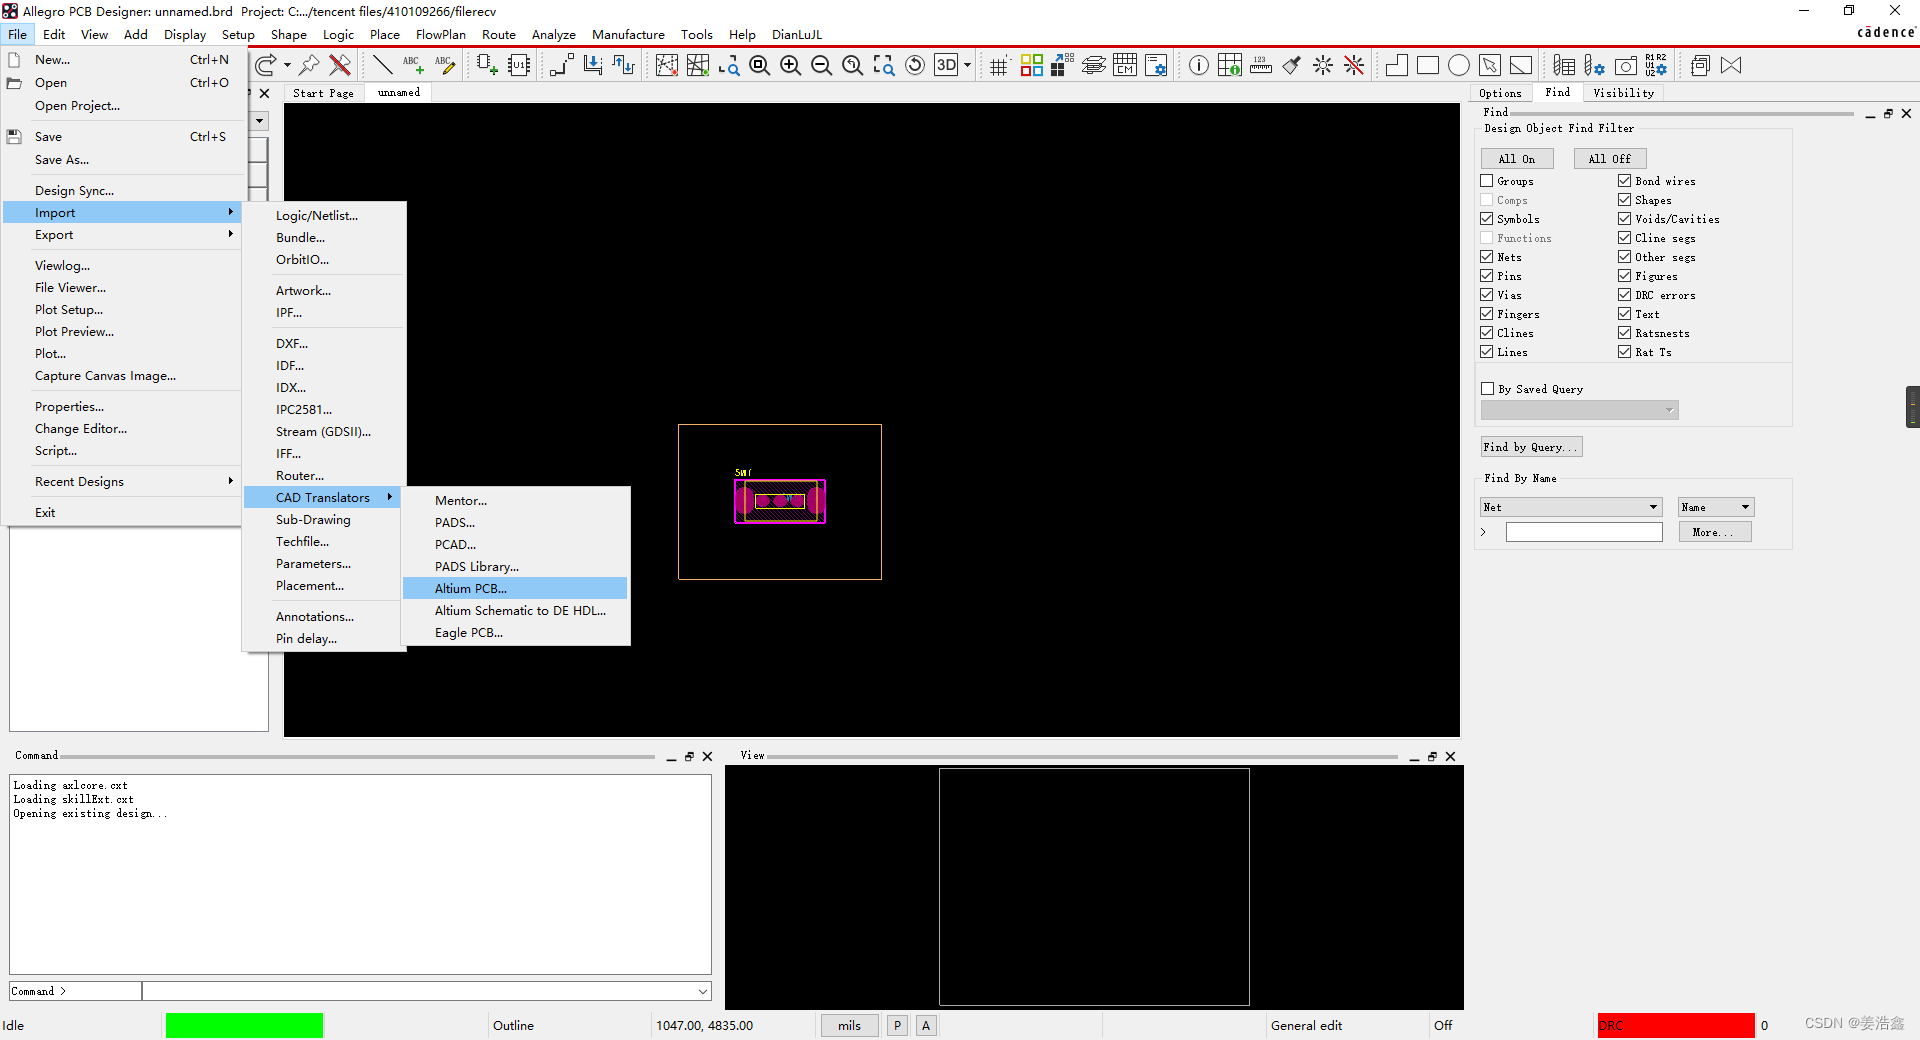Viewport: 1920px width, 1040px height.
Task: Click the Zoom Fit icon
Action: click(x=759, y=66)
